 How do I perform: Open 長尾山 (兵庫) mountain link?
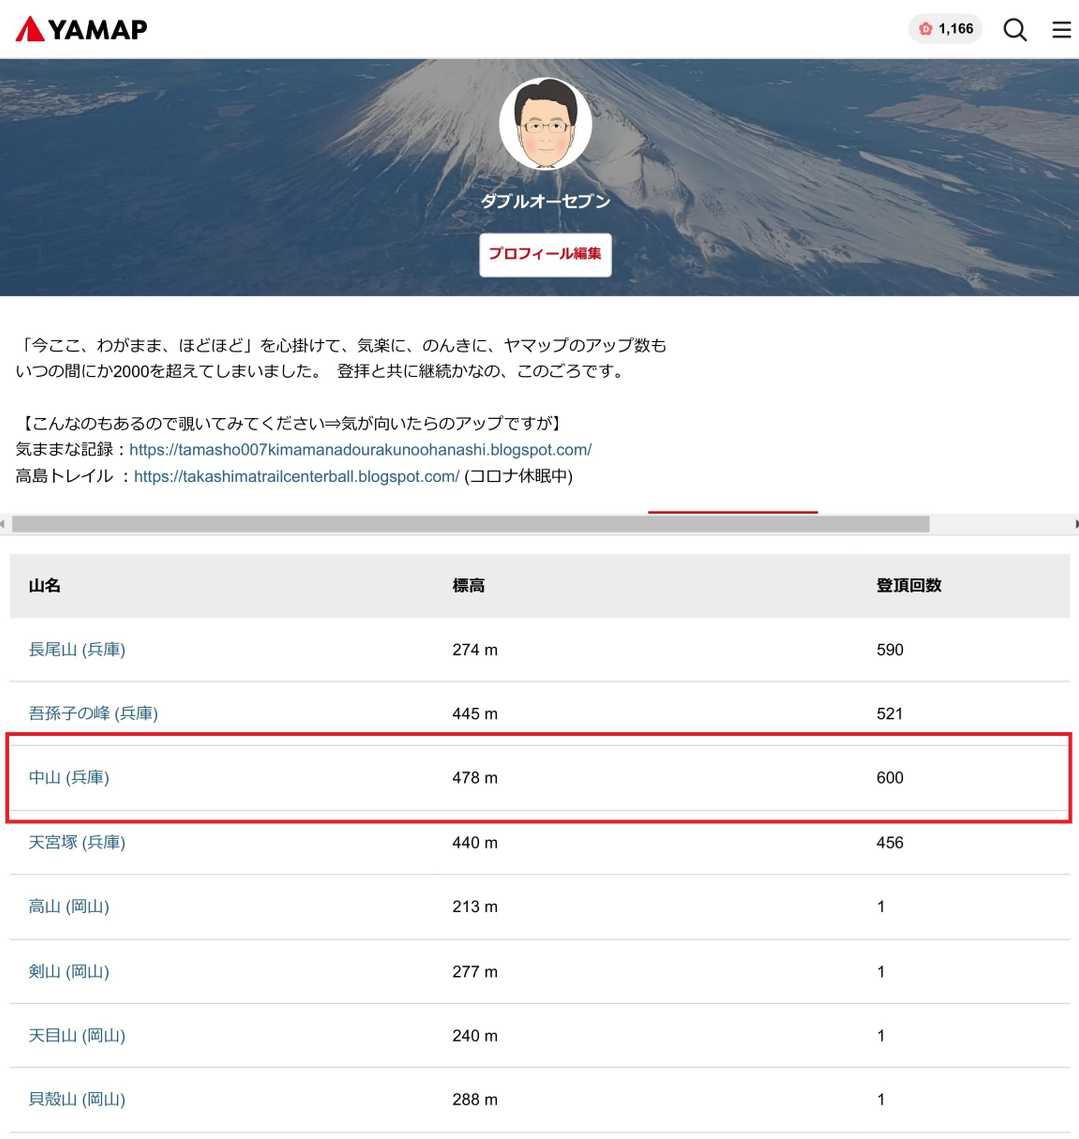pyautogui.click(x=77, y=650)
